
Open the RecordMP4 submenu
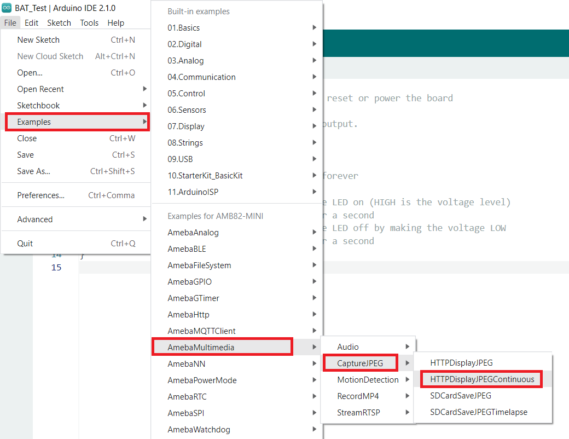pos(368,396)
